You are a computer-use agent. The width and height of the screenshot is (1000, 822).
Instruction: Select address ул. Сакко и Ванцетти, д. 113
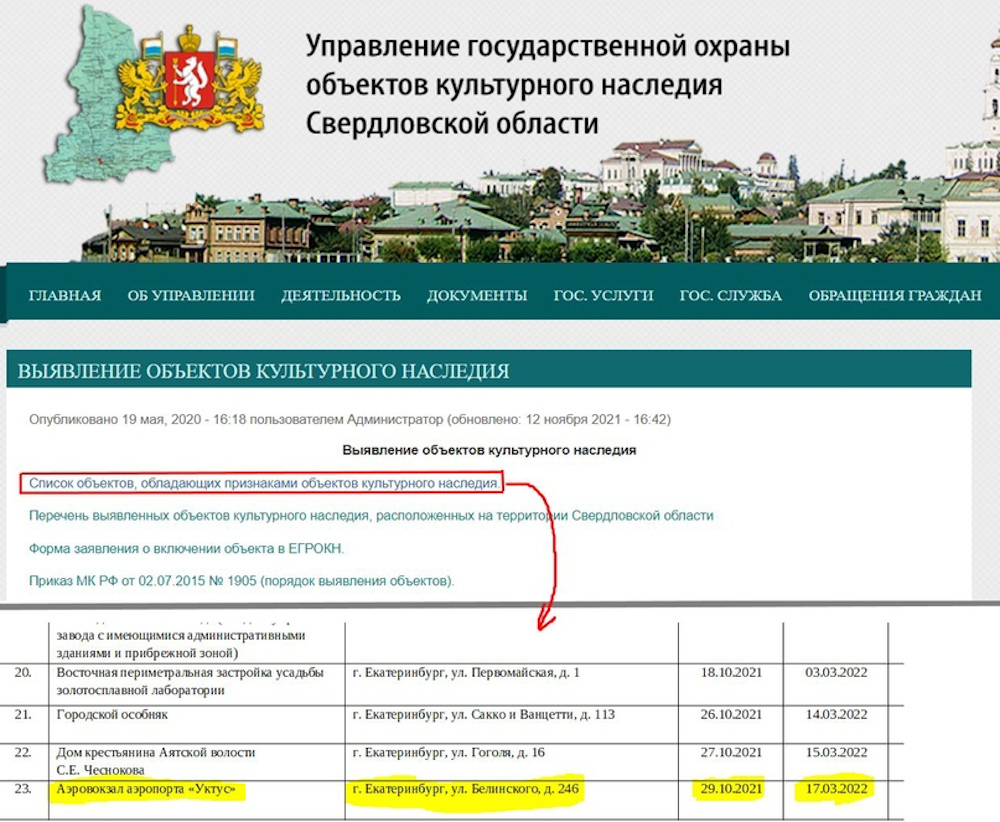(483, 715)
